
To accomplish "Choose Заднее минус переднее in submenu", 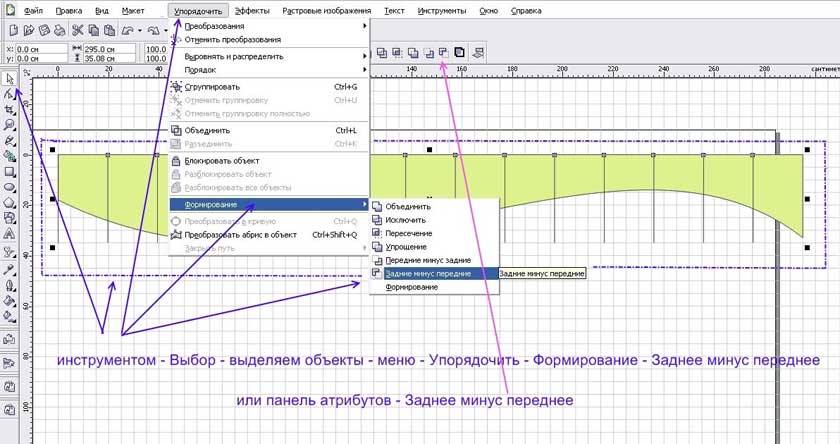I will [x=428, y=273].
